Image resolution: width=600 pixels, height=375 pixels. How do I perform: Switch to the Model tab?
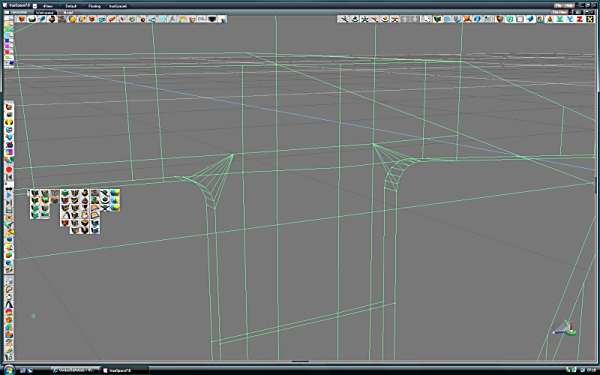[68, 12]
